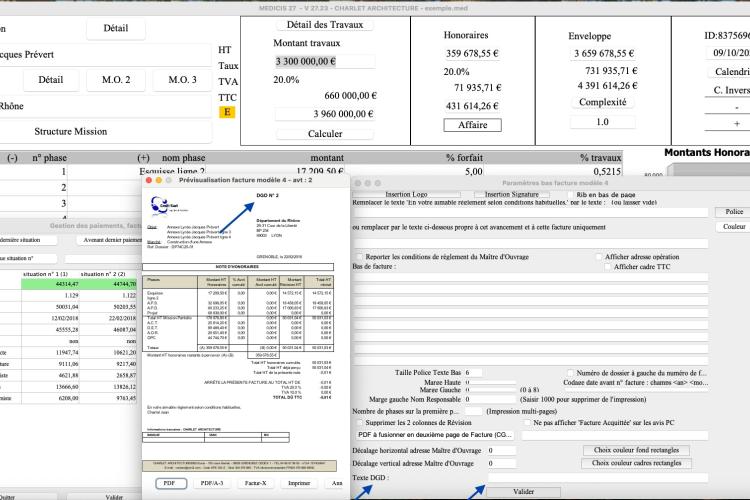Export invoice preview with the PDF button
The image size is (750, 500).
tap(169, 483)
